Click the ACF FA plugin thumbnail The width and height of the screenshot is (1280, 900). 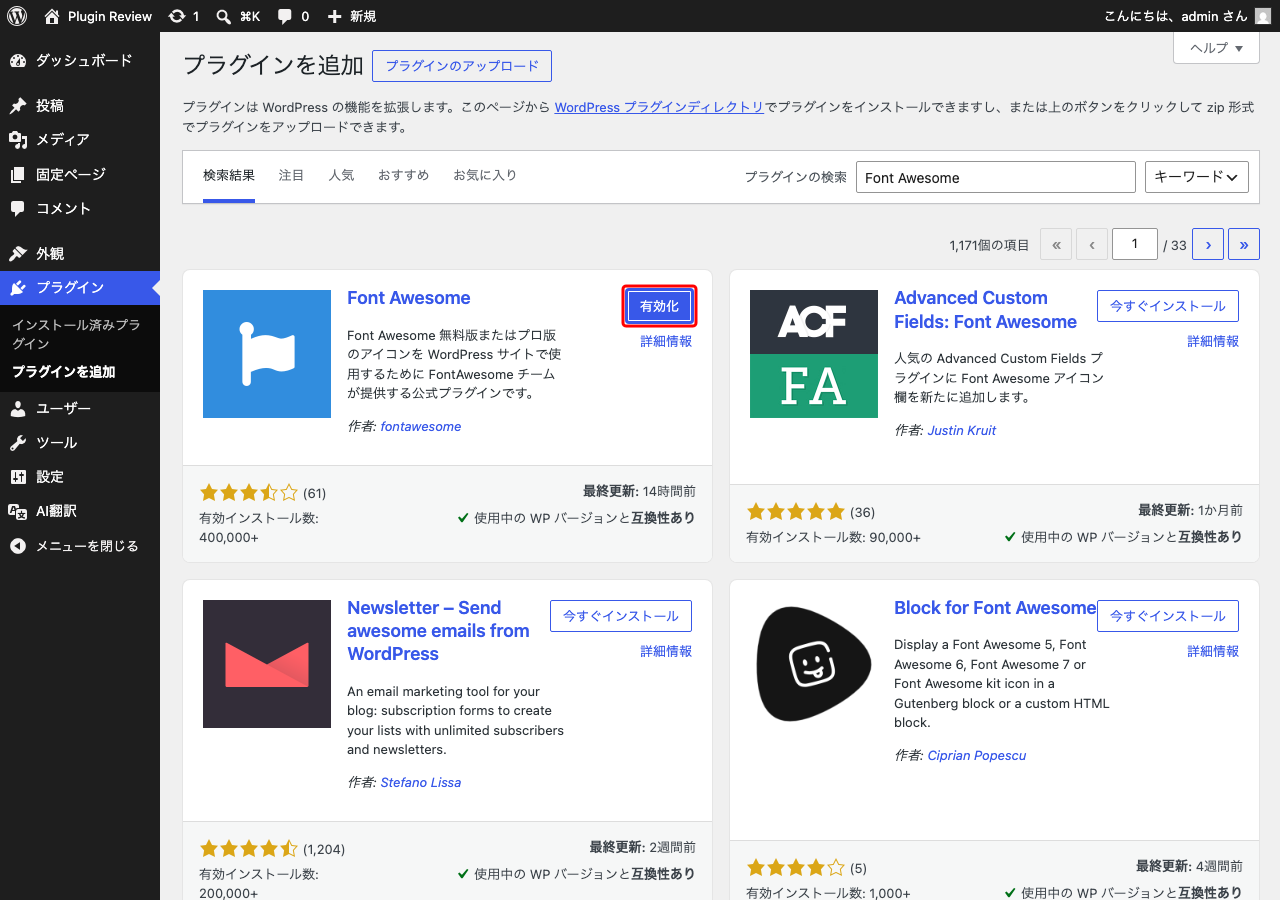point(814,354)
